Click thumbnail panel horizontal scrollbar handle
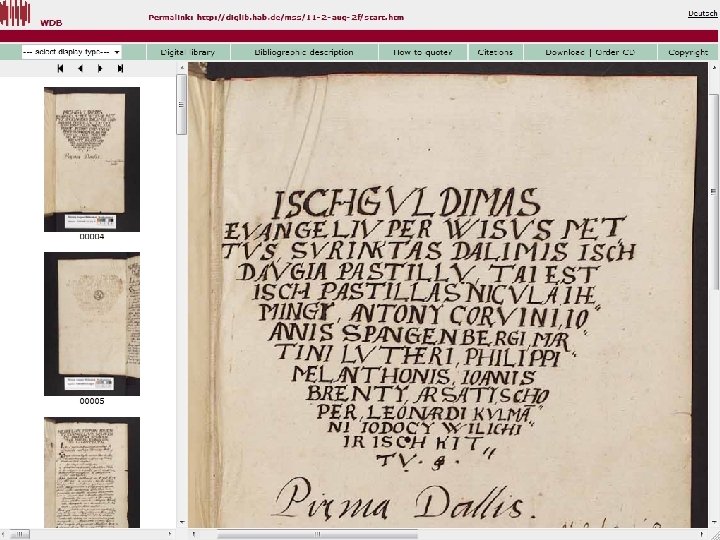The height and width of the screenshot is (540, 720). (x=19, y=534)
